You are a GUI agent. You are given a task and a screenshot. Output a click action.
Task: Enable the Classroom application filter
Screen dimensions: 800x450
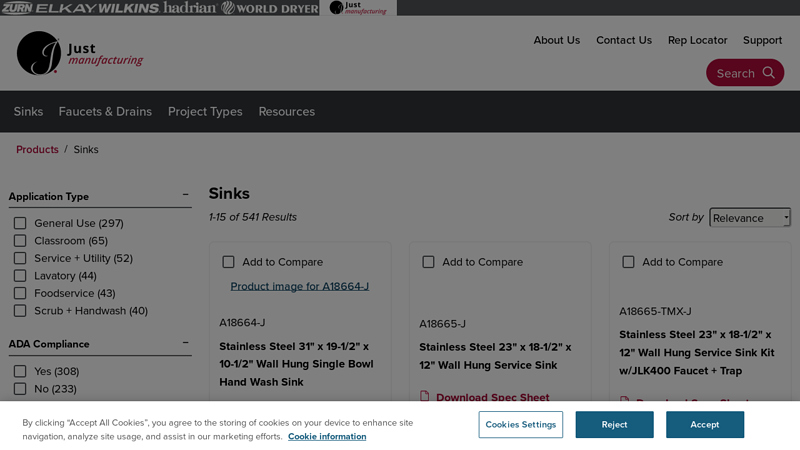[x=20, y=241]
